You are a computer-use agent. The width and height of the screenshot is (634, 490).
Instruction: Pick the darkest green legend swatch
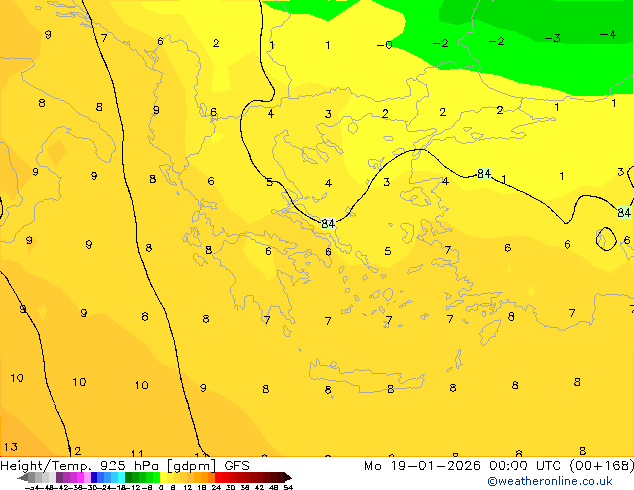128,477
